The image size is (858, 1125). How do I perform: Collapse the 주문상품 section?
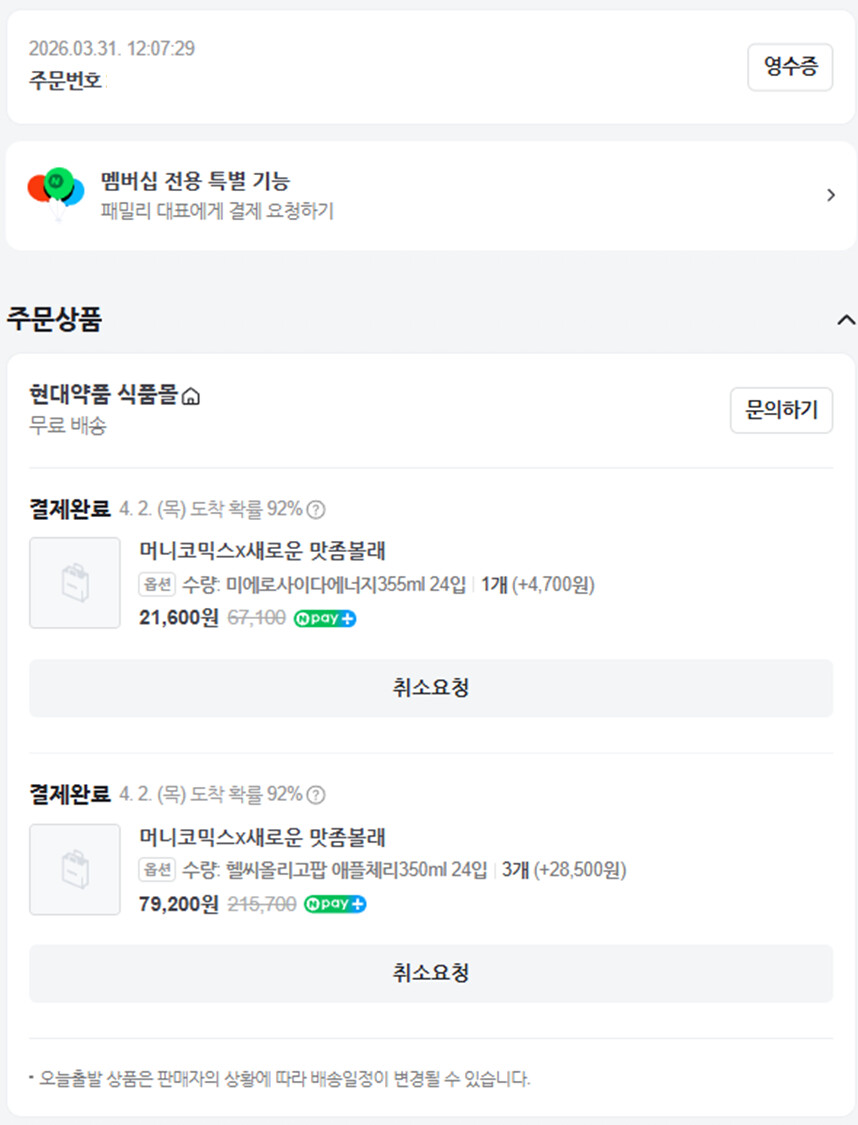click(x=845, y=320)
